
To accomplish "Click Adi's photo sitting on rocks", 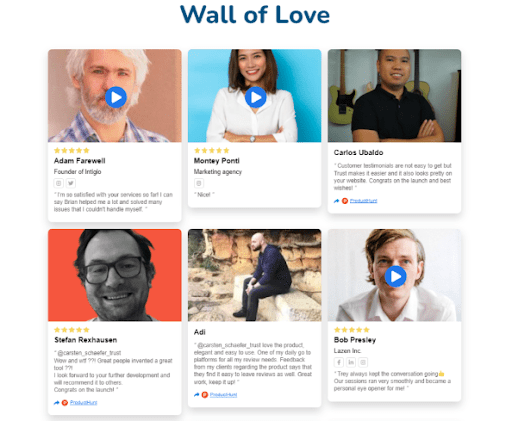I will point(255,275).
